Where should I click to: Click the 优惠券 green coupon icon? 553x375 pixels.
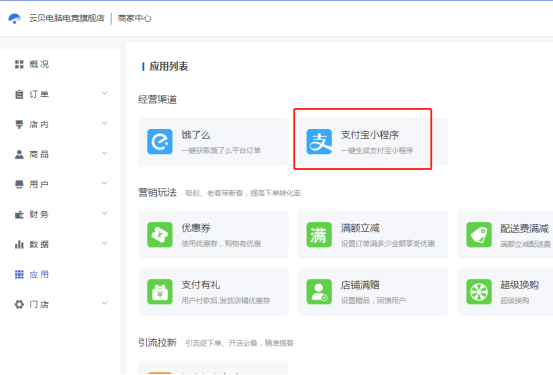(x=160, y=235)
